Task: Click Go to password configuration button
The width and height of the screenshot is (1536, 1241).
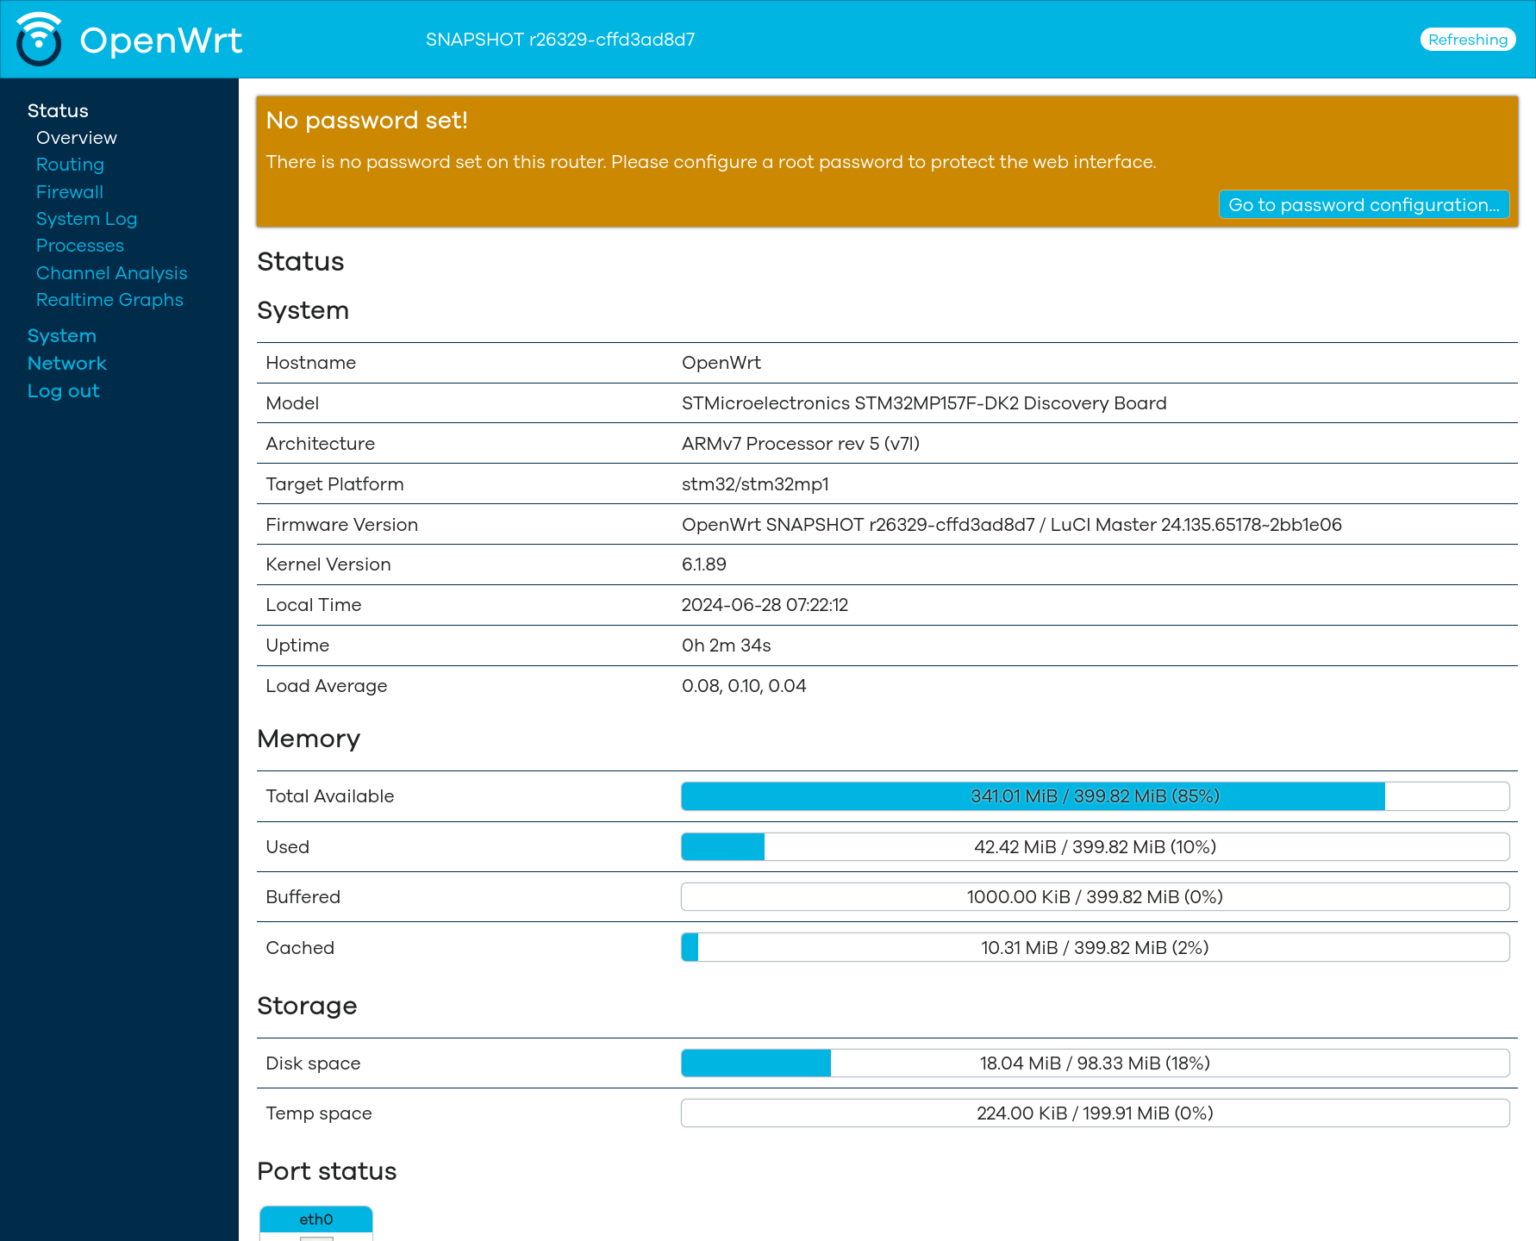Action: point(1364,204)
